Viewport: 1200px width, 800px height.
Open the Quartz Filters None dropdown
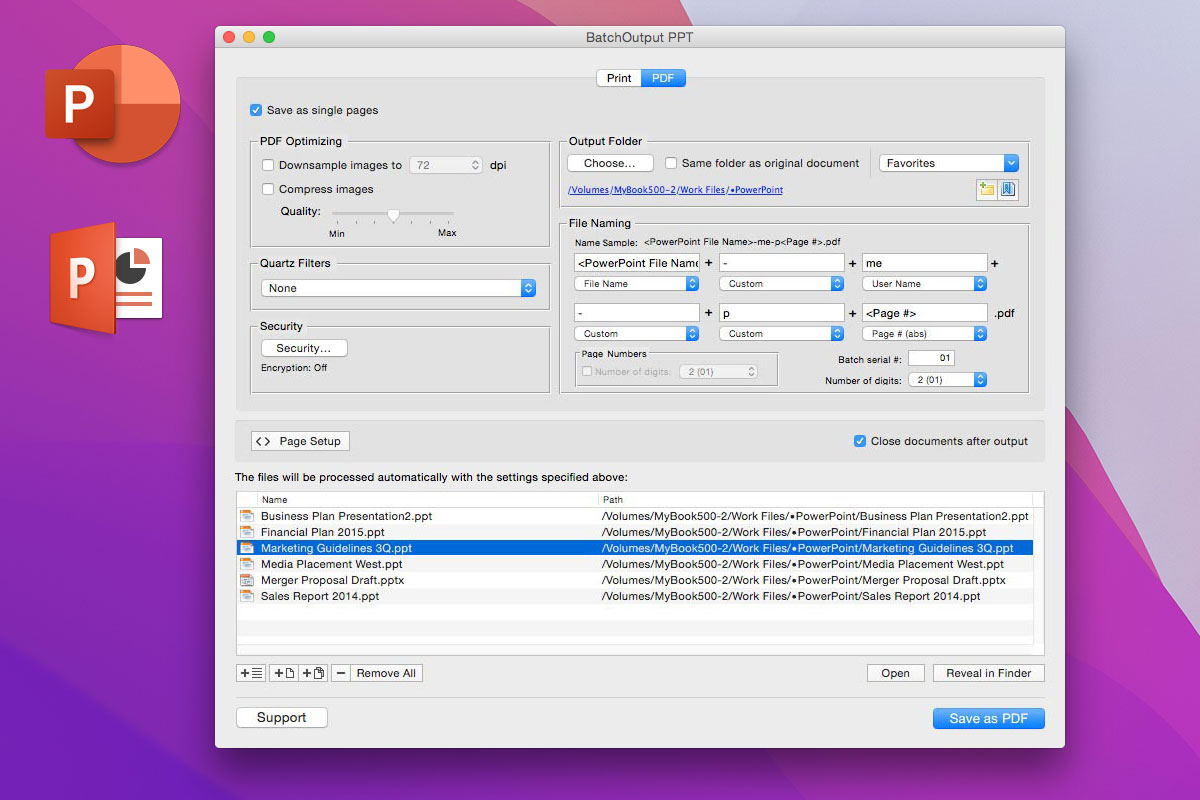(x=398, y=288)
